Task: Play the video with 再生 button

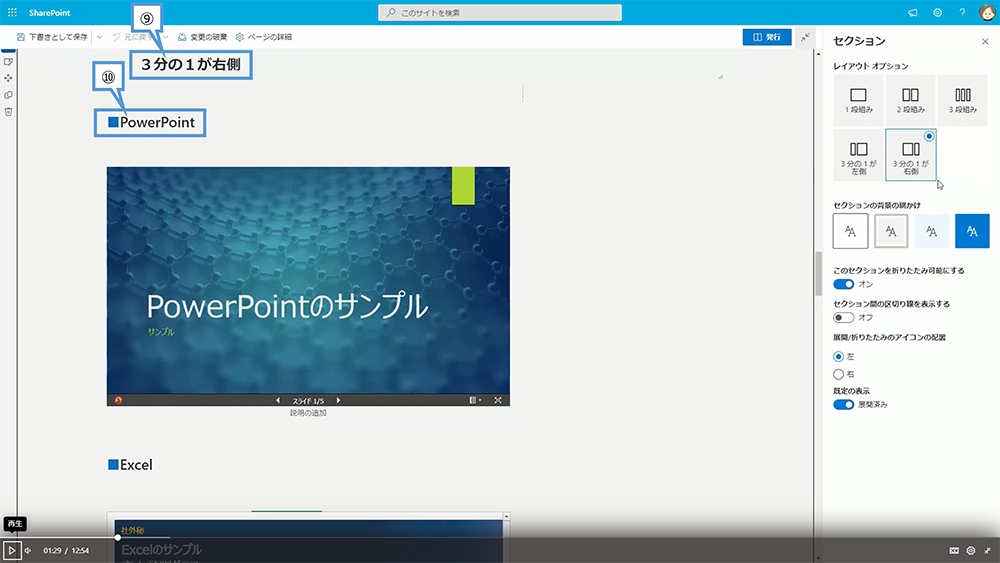Action: tap(11, 550)
